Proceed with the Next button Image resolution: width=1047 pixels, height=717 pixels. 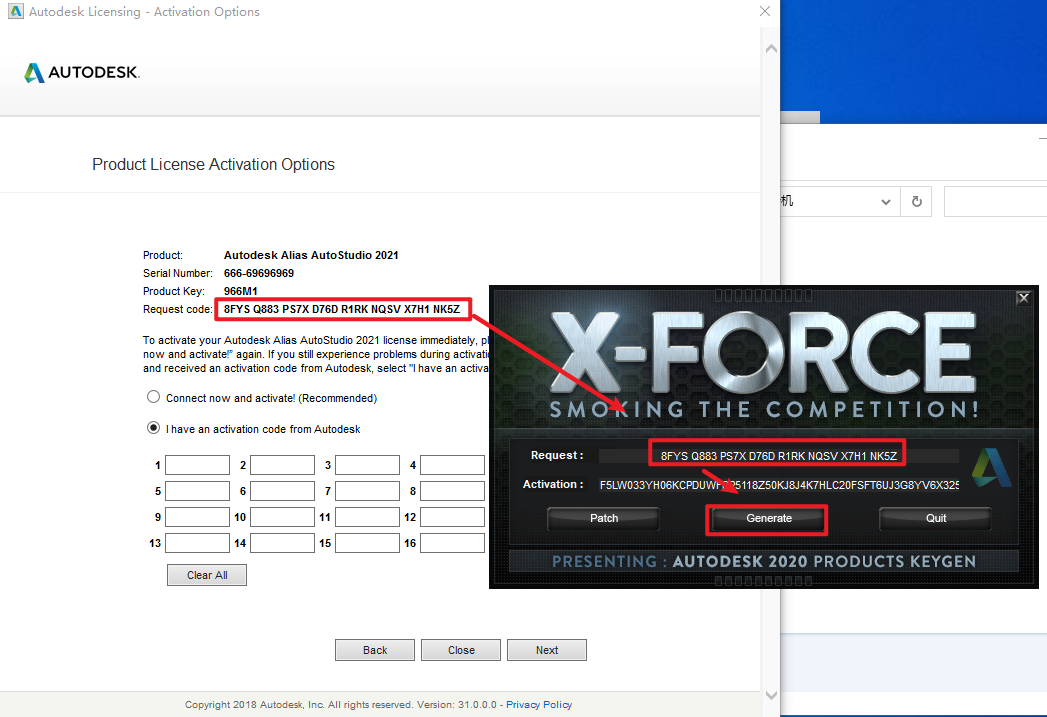click(547, 650)
